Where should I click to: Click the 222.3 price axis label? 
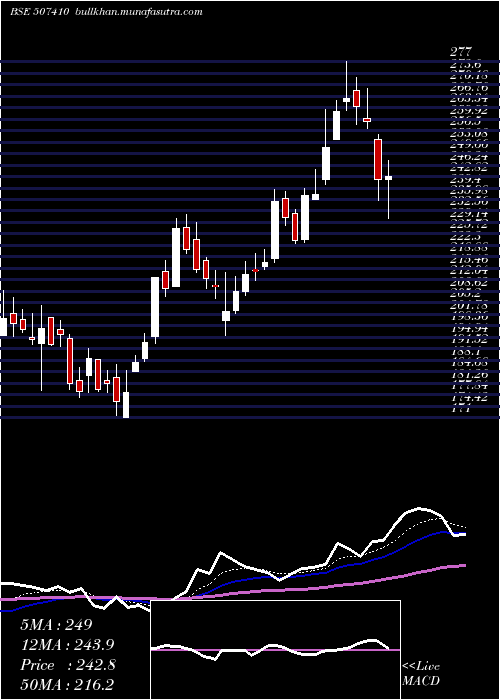click(467, 237)
